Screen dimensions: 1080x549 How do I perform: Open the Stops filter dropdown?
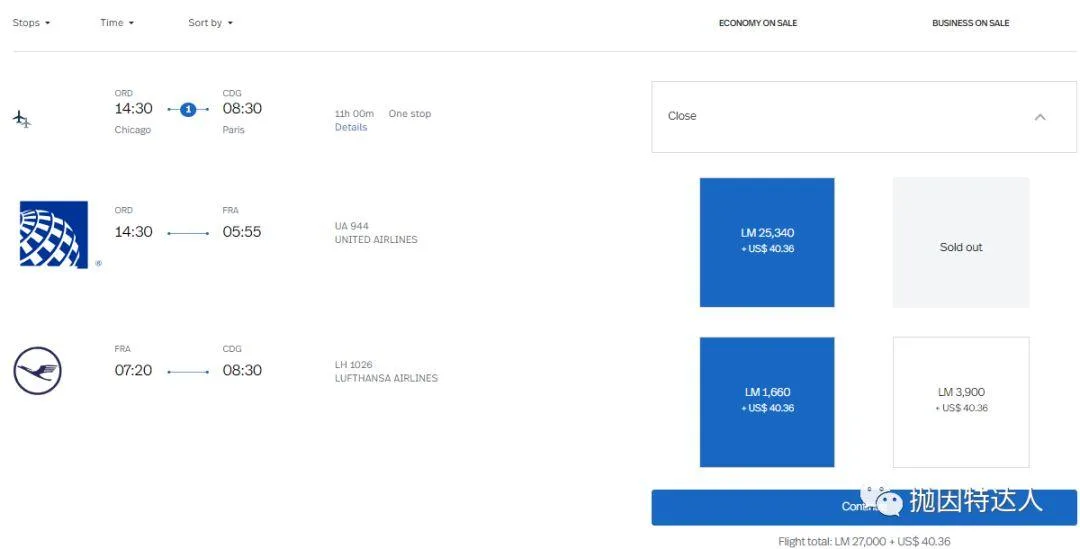[x=31, y=23]
